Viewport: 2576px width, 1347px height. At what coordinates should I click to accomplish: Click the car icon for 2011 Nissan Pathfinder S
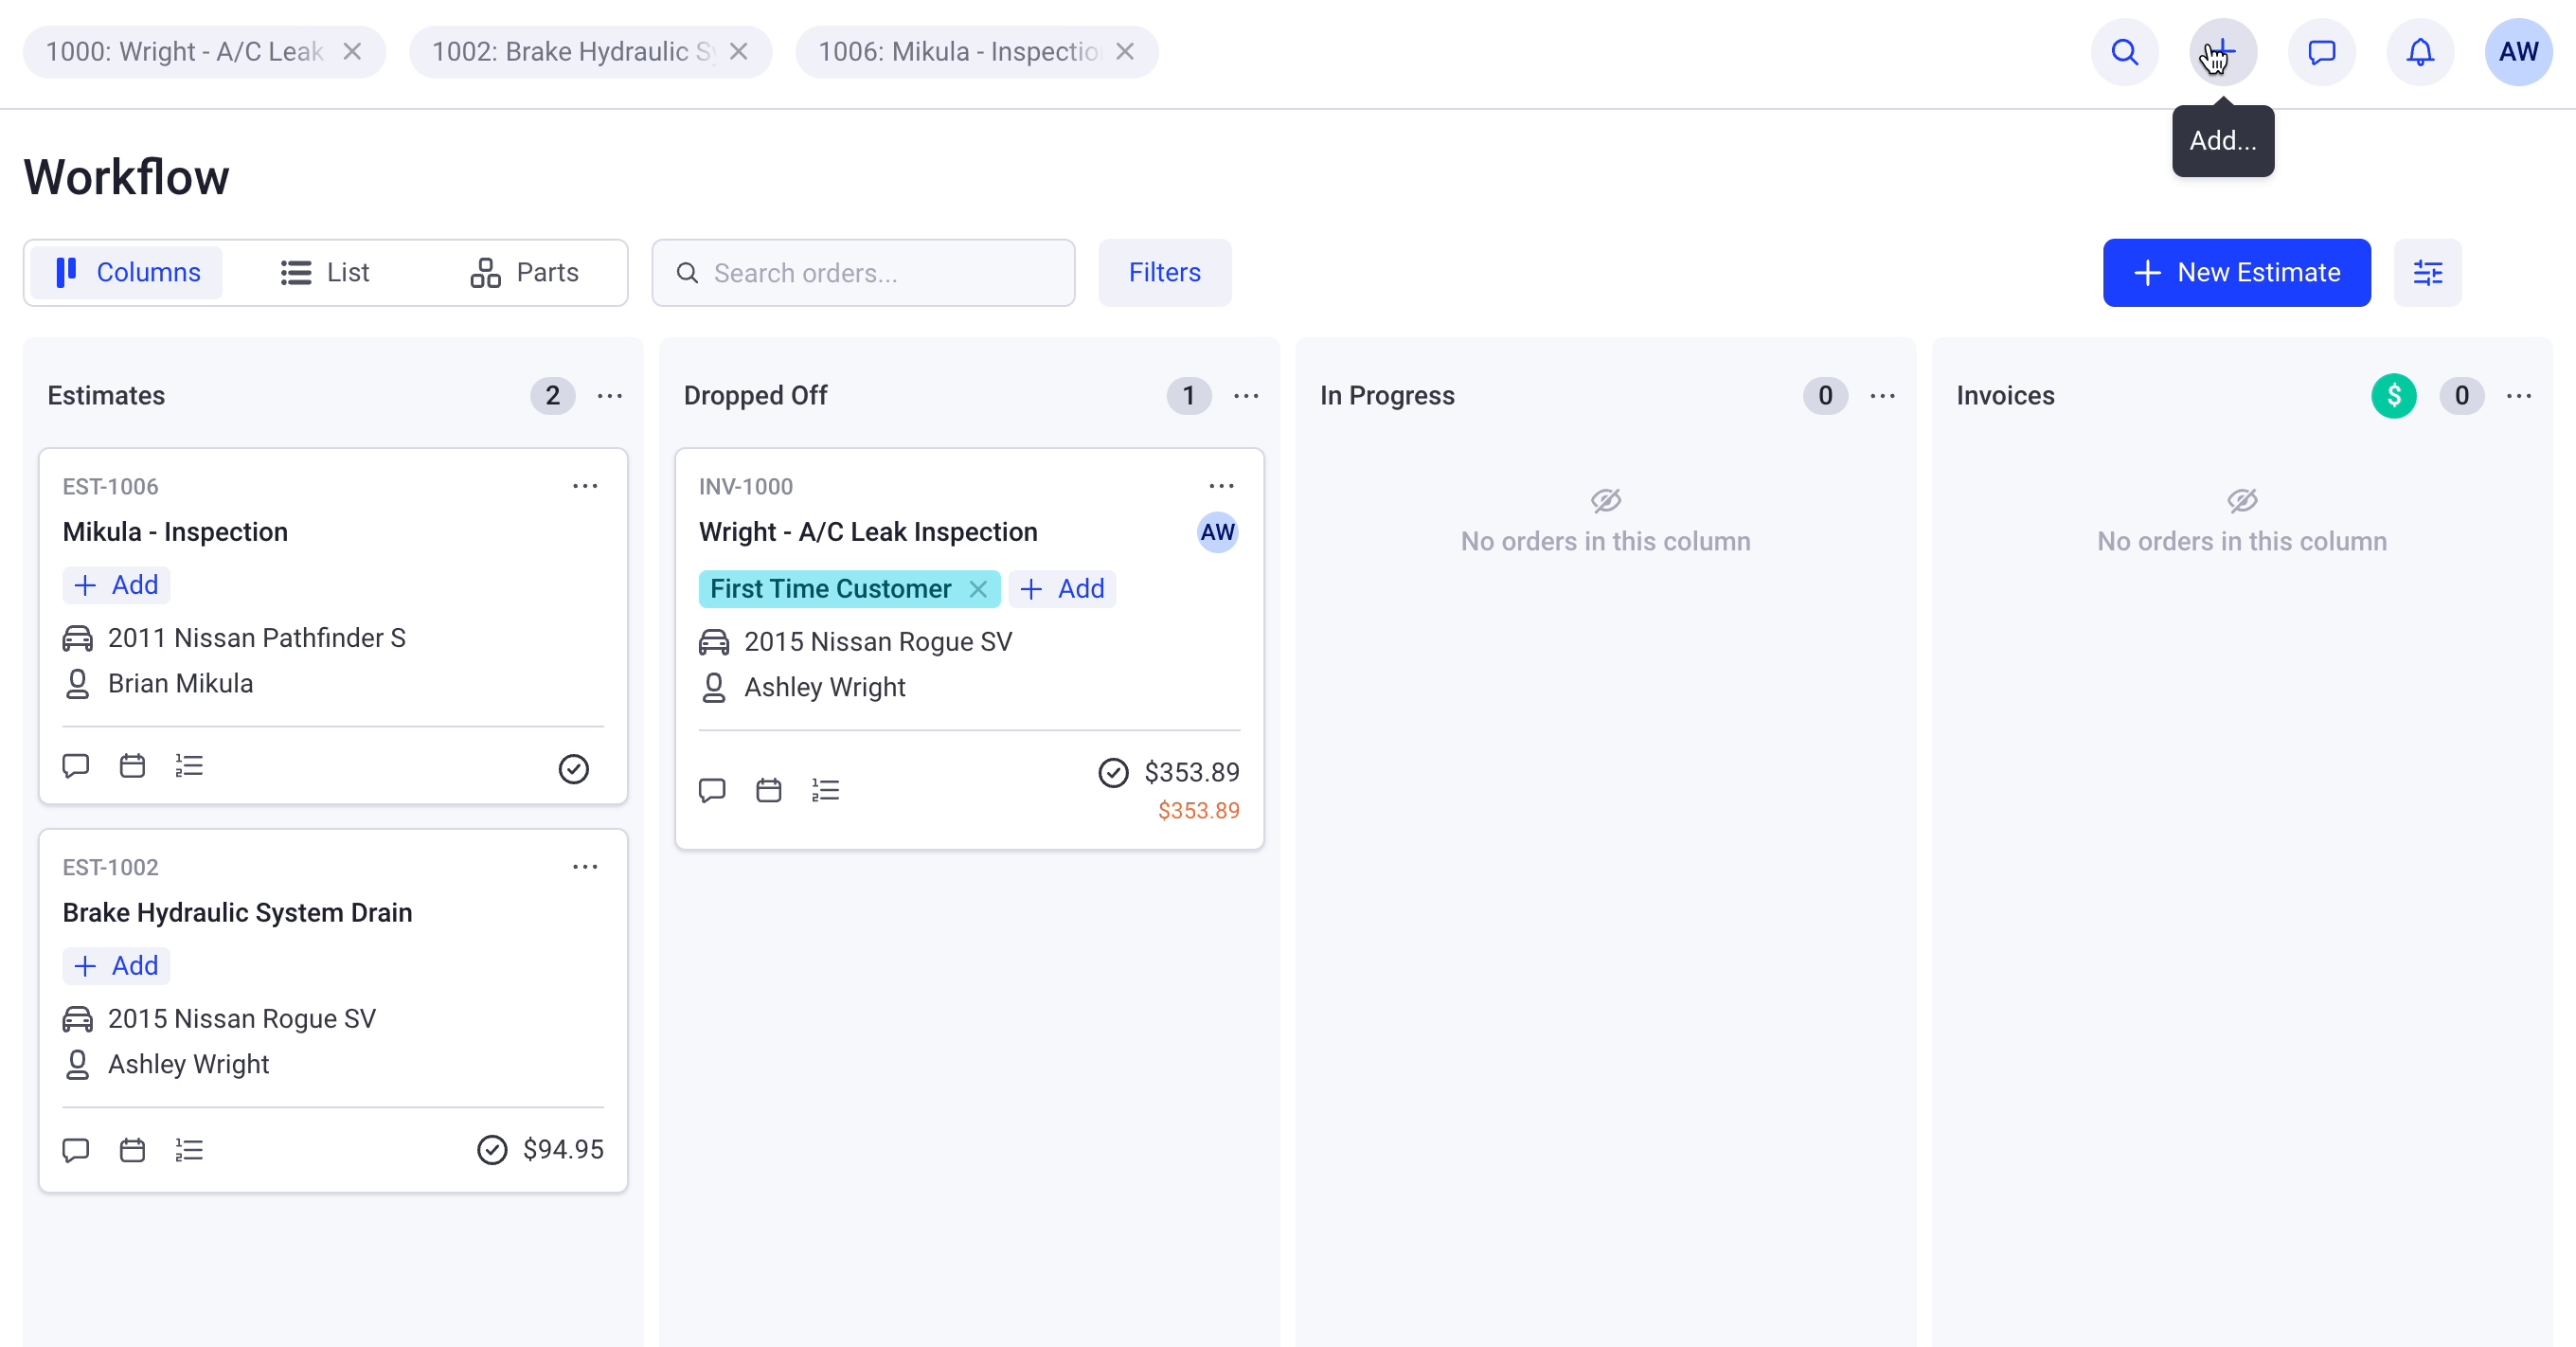77,638
